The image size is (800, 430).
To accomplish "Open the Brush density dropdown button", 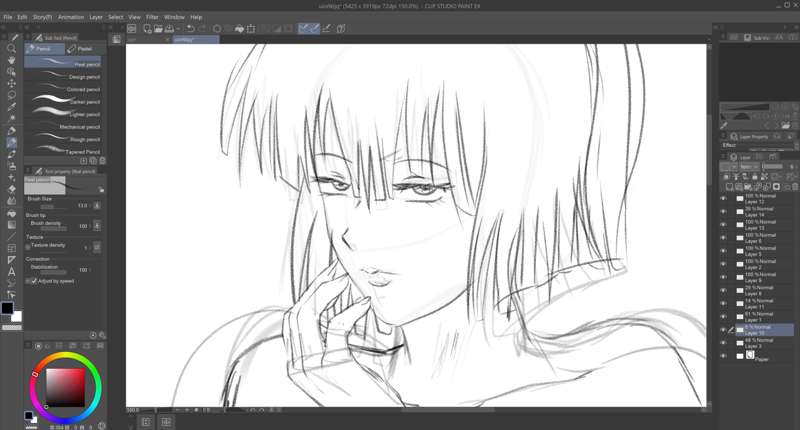I will (97, 225).
